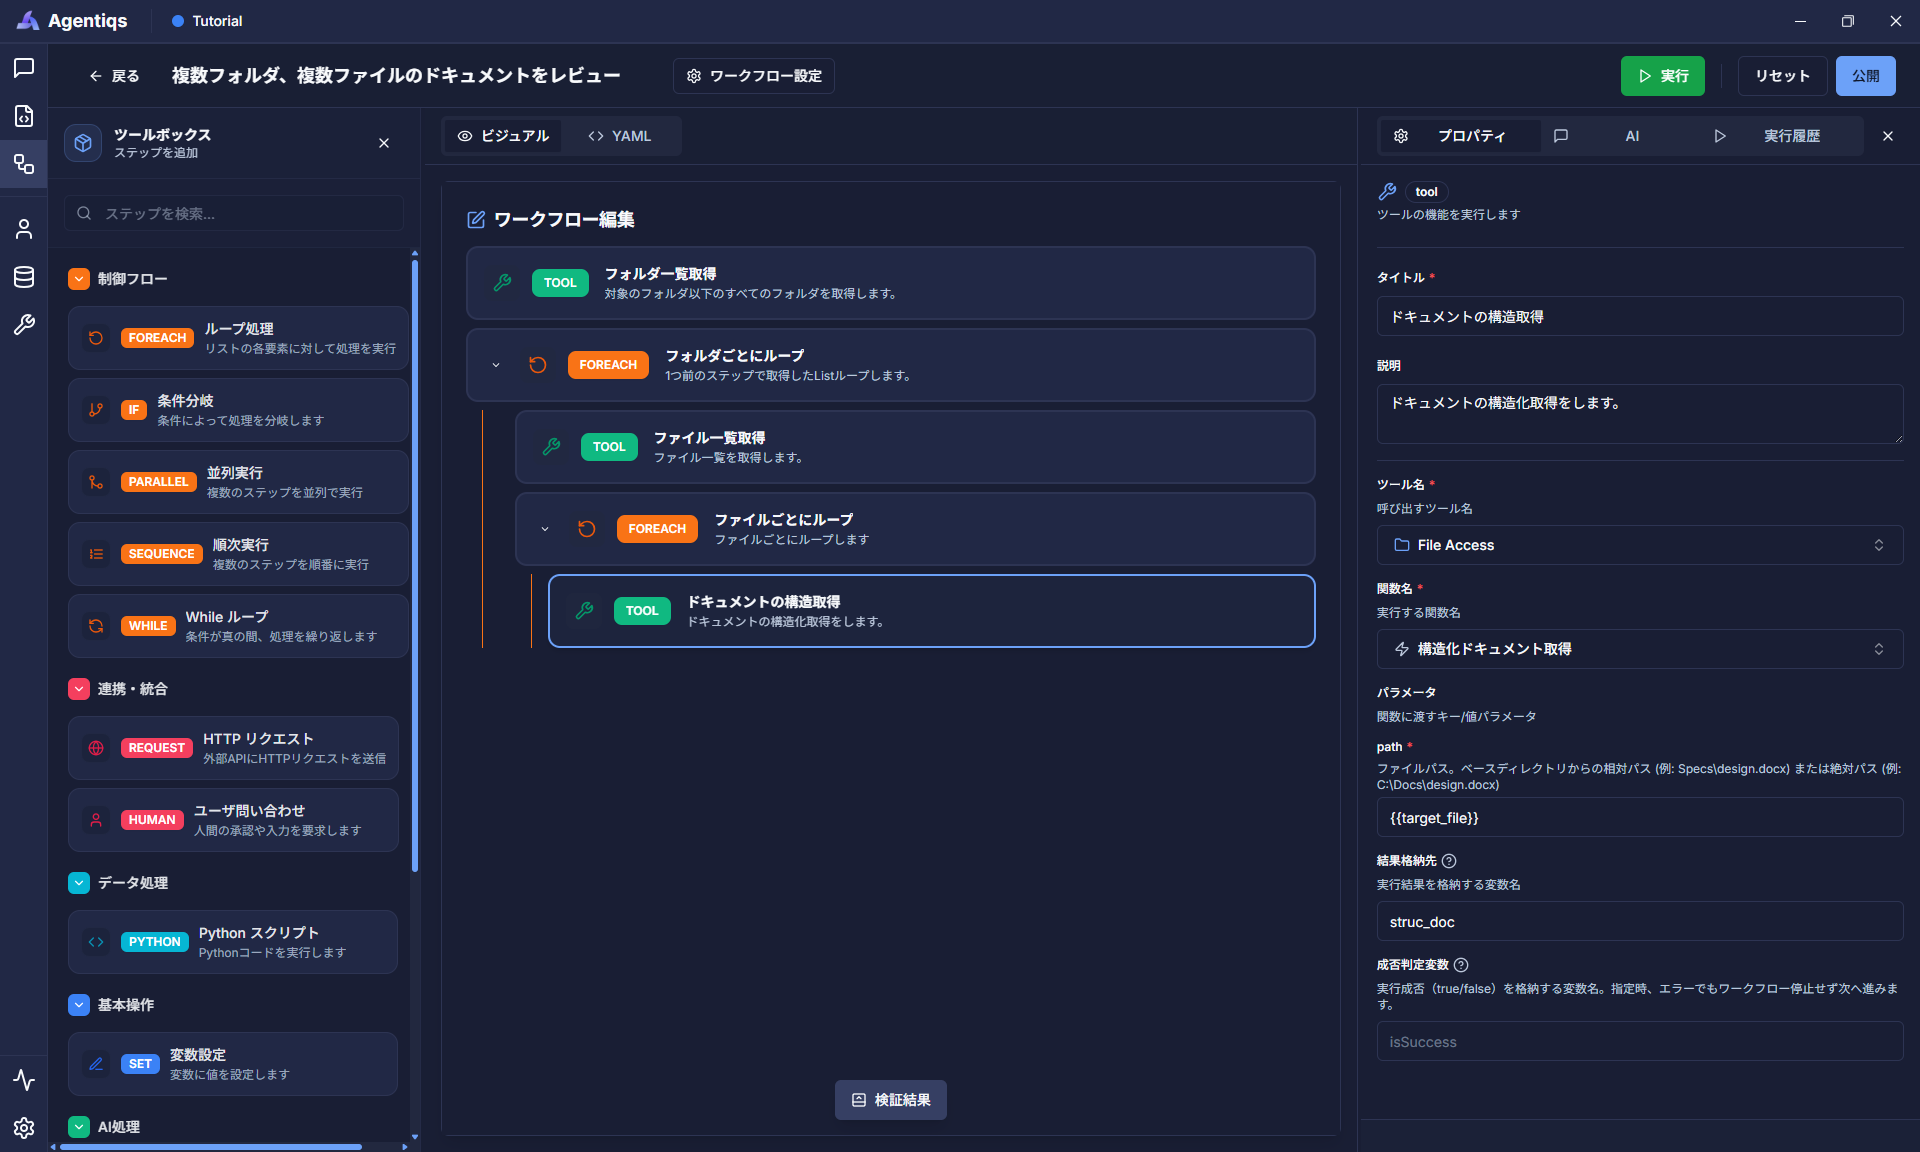1920x1152 pixels.
Task: Open the 構造化ドキュメント取得 function dropdown
Action: point(1639,649)
